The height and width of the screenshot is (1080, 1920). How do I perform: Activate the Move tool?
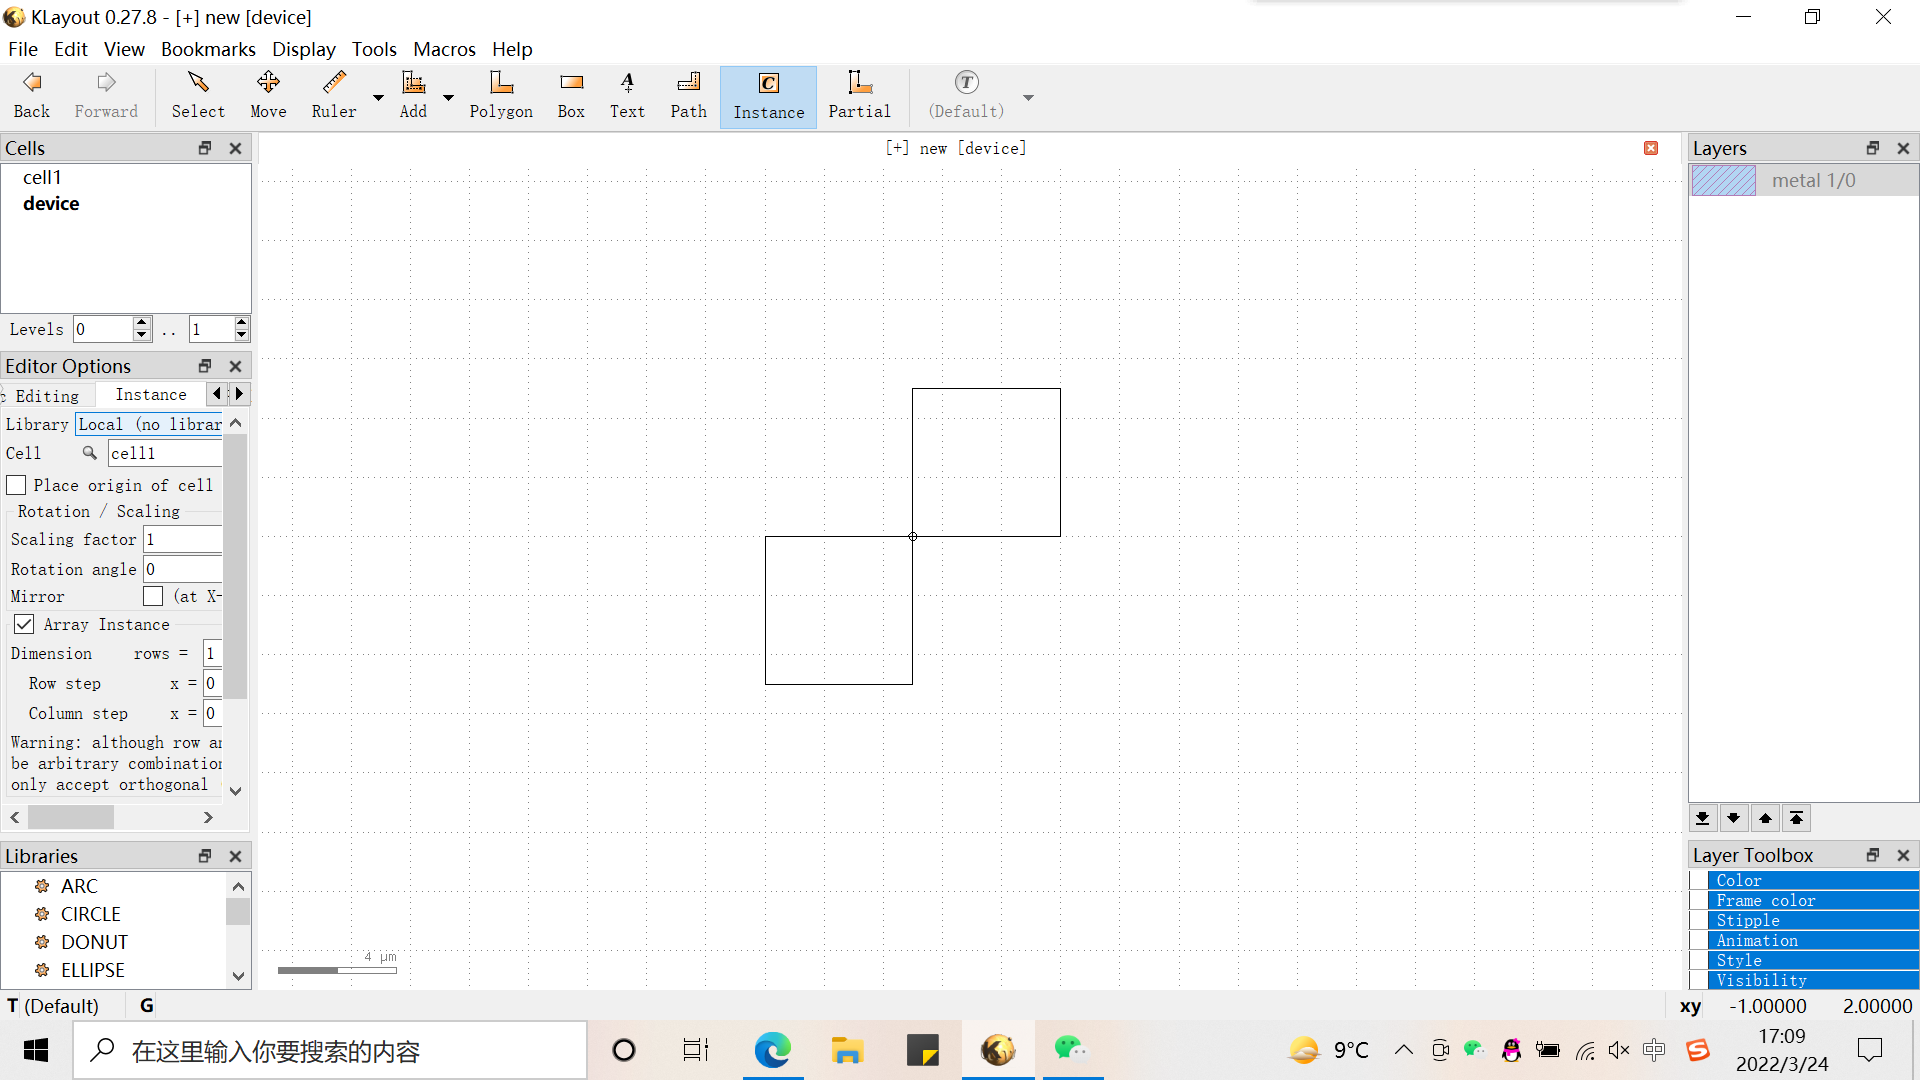(268, 96)
